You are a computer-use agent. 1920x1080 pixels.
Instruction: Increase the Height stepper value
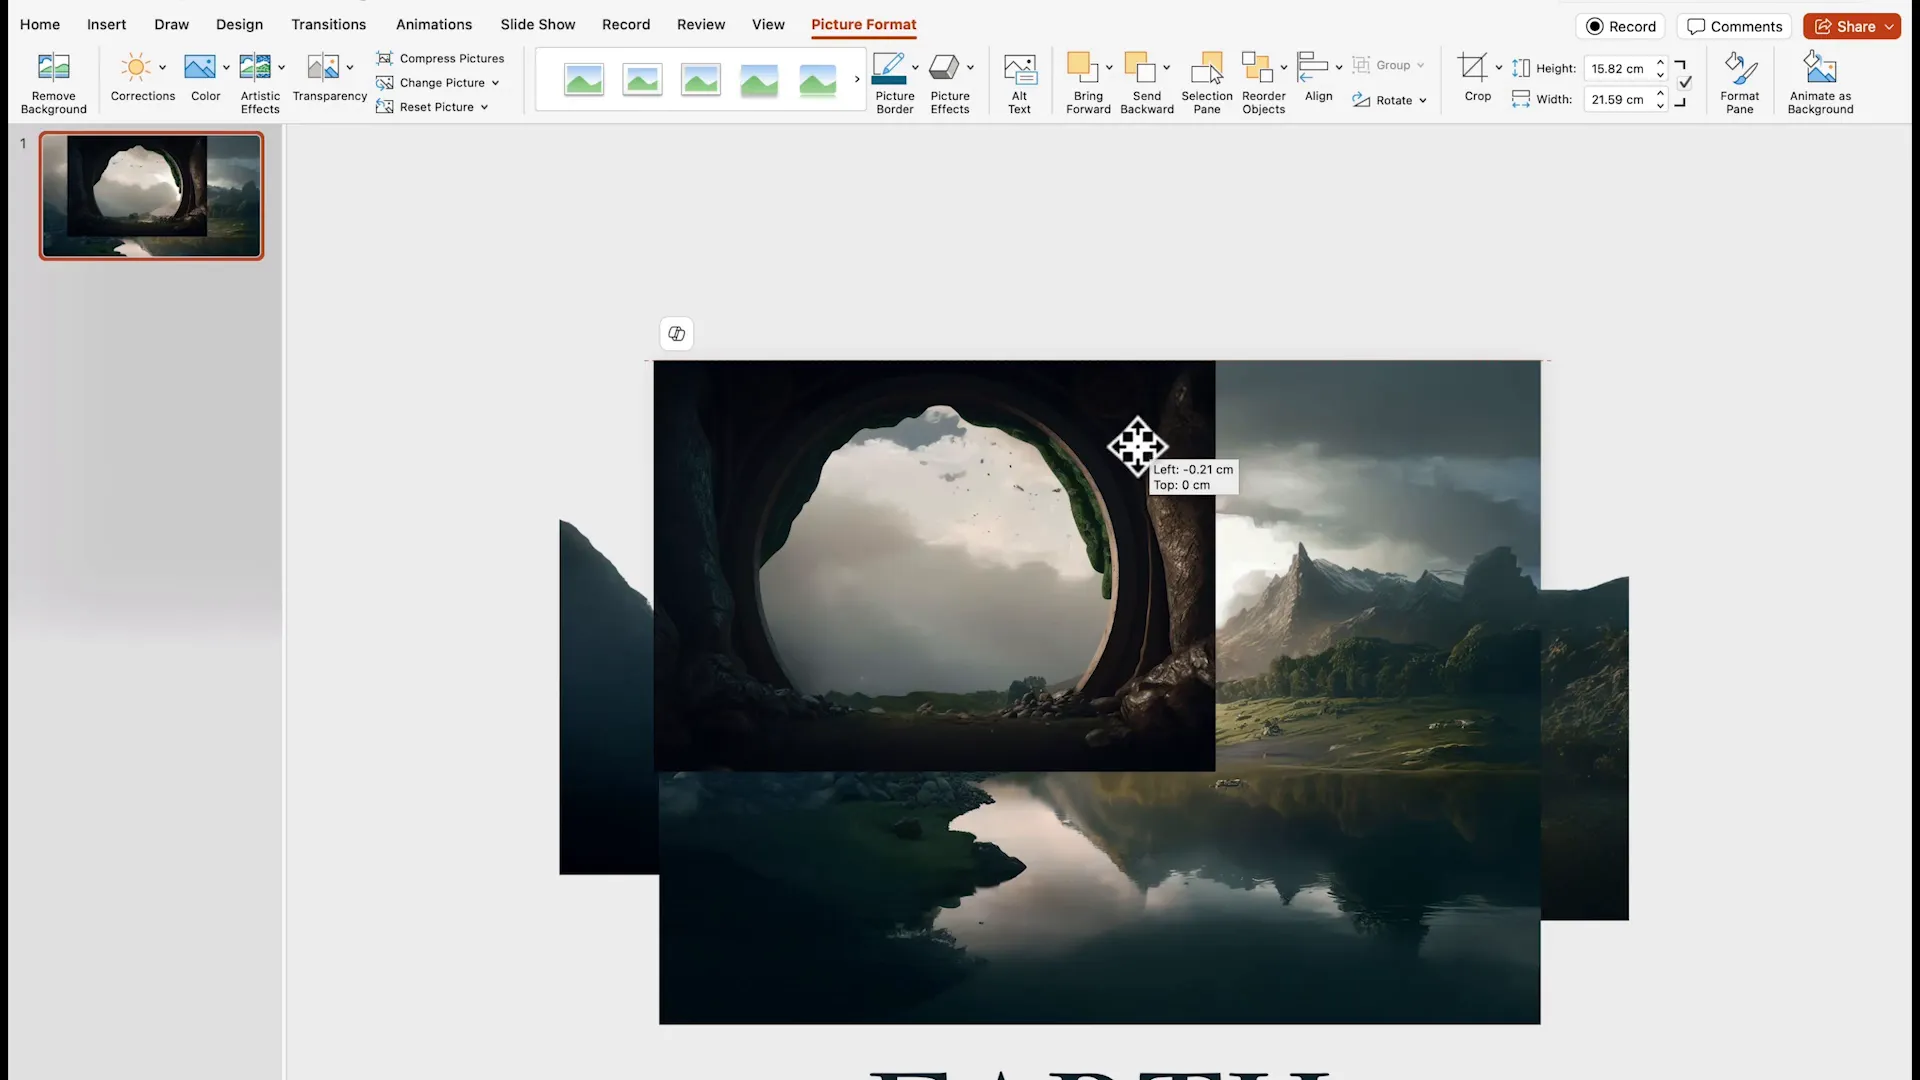pyautogui.click(x=1661, y=63)
